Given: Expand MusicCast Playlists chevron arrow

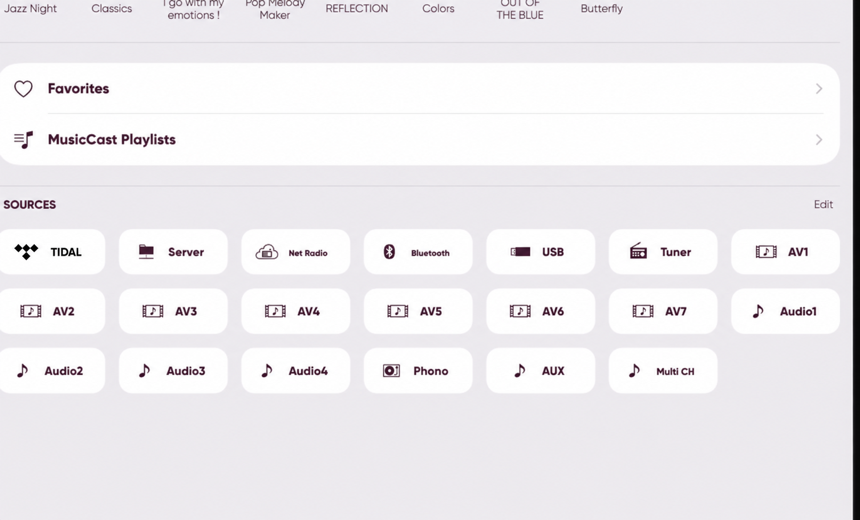Looking at the screenshot, I should (819, 139).
